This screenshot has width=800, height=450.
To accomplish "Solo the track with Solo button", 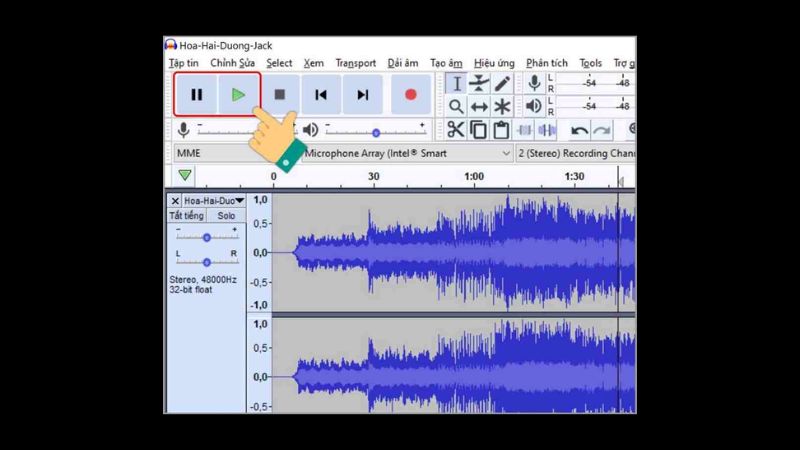I will click(226, 216).
